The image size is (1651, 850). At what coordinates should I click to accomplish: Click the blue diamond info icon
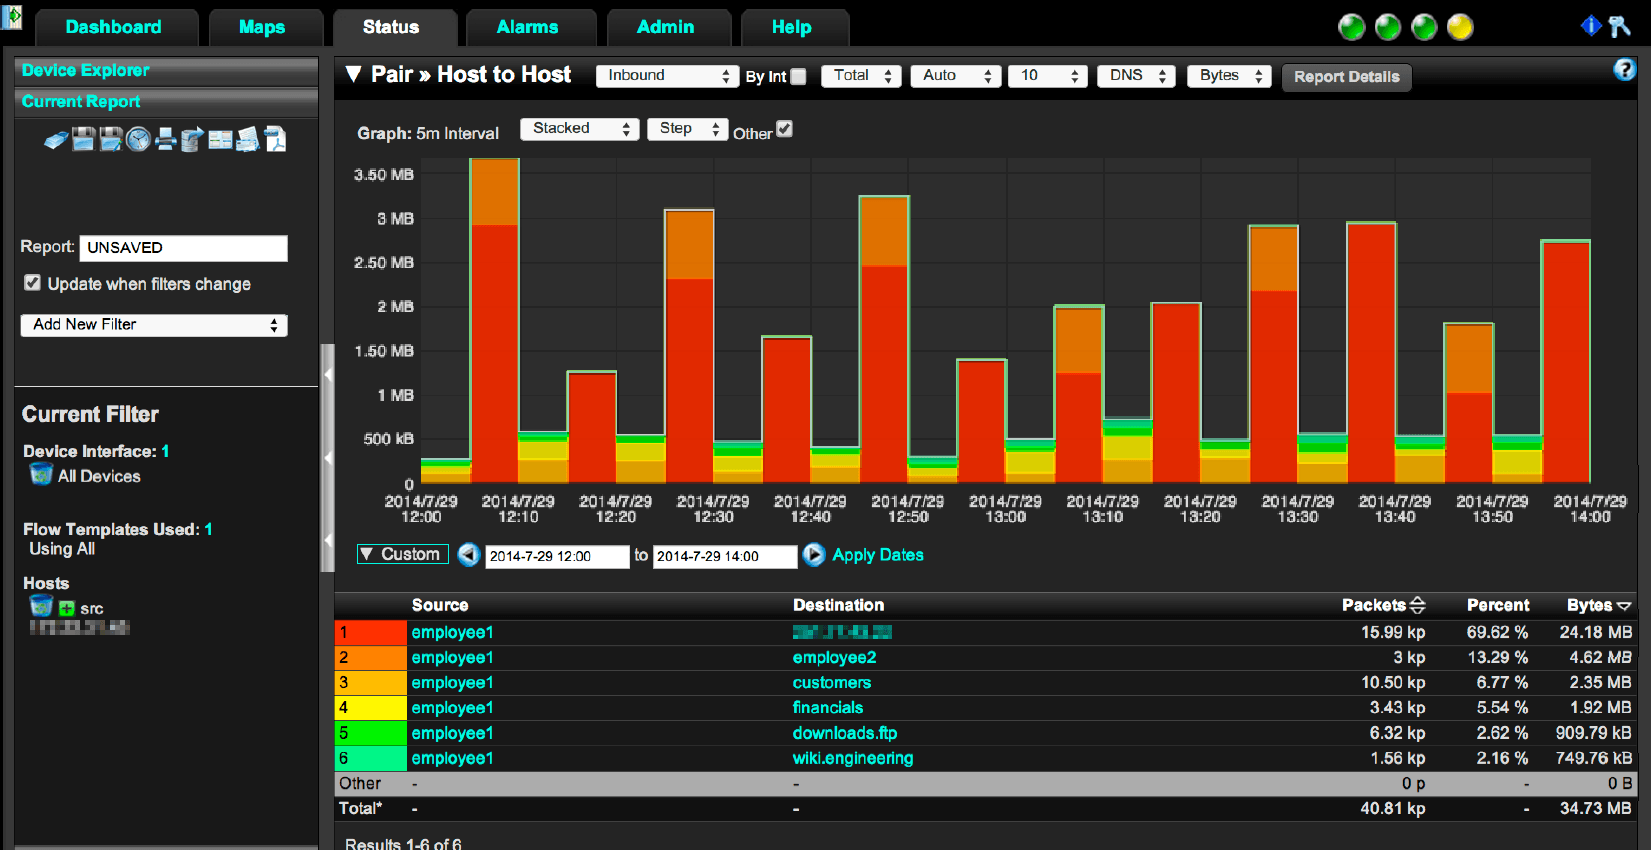coord(1591,26)
